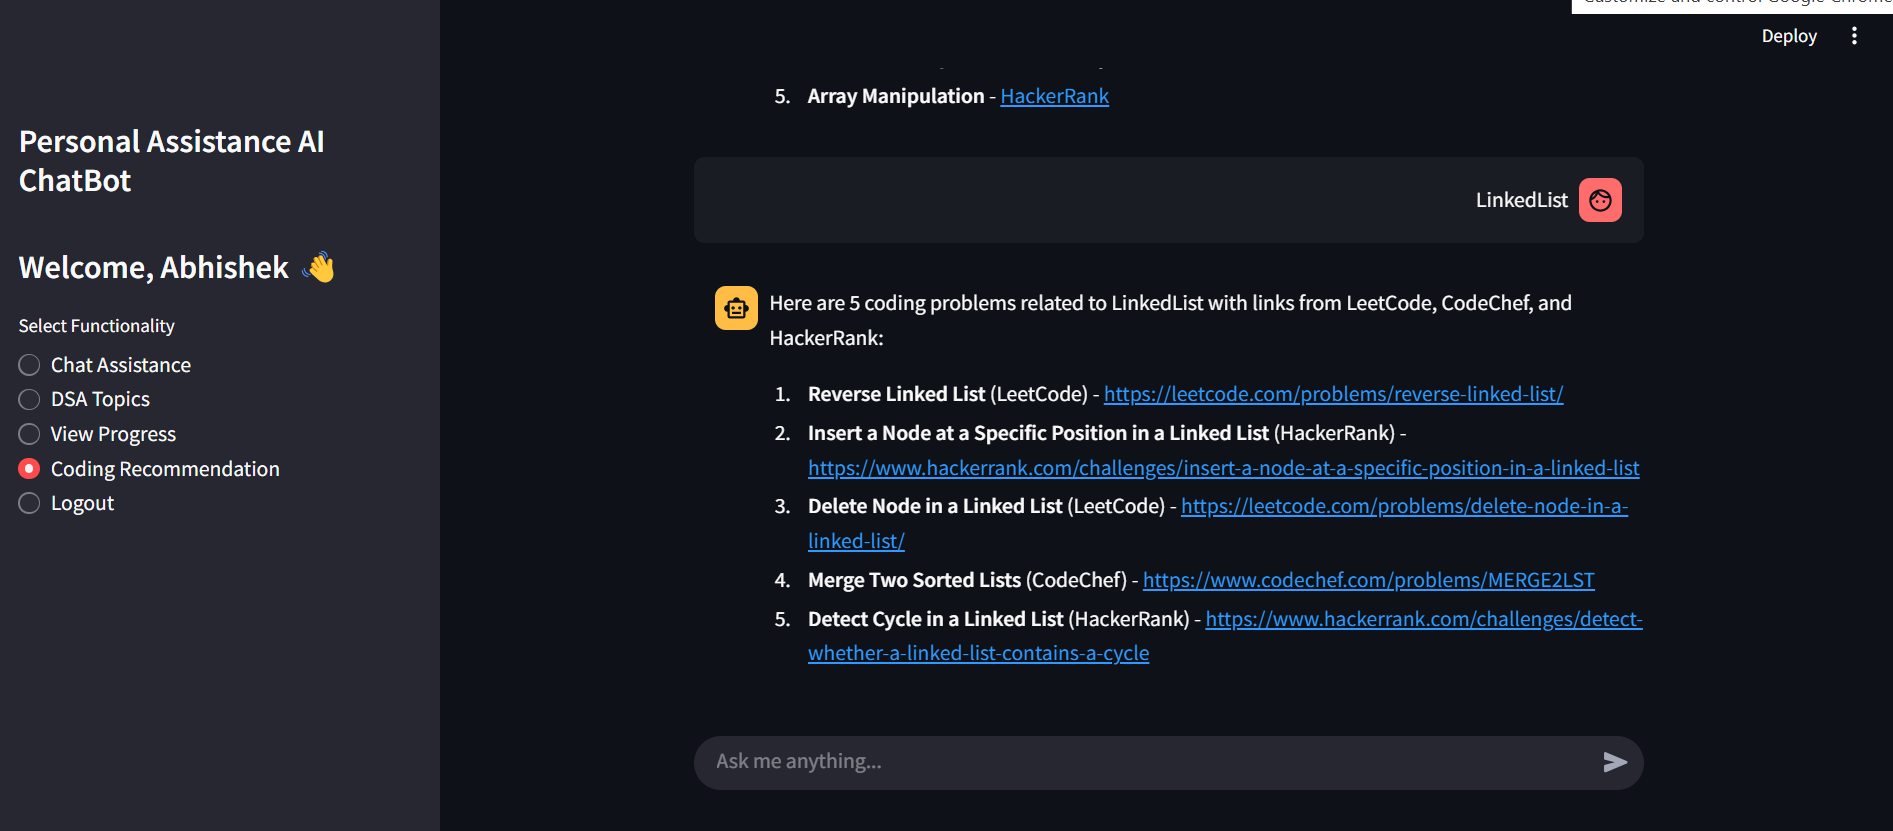The image size is (1893, 831).
Task: Select the Coding Recommendation radio button
Action: (30, 469)
